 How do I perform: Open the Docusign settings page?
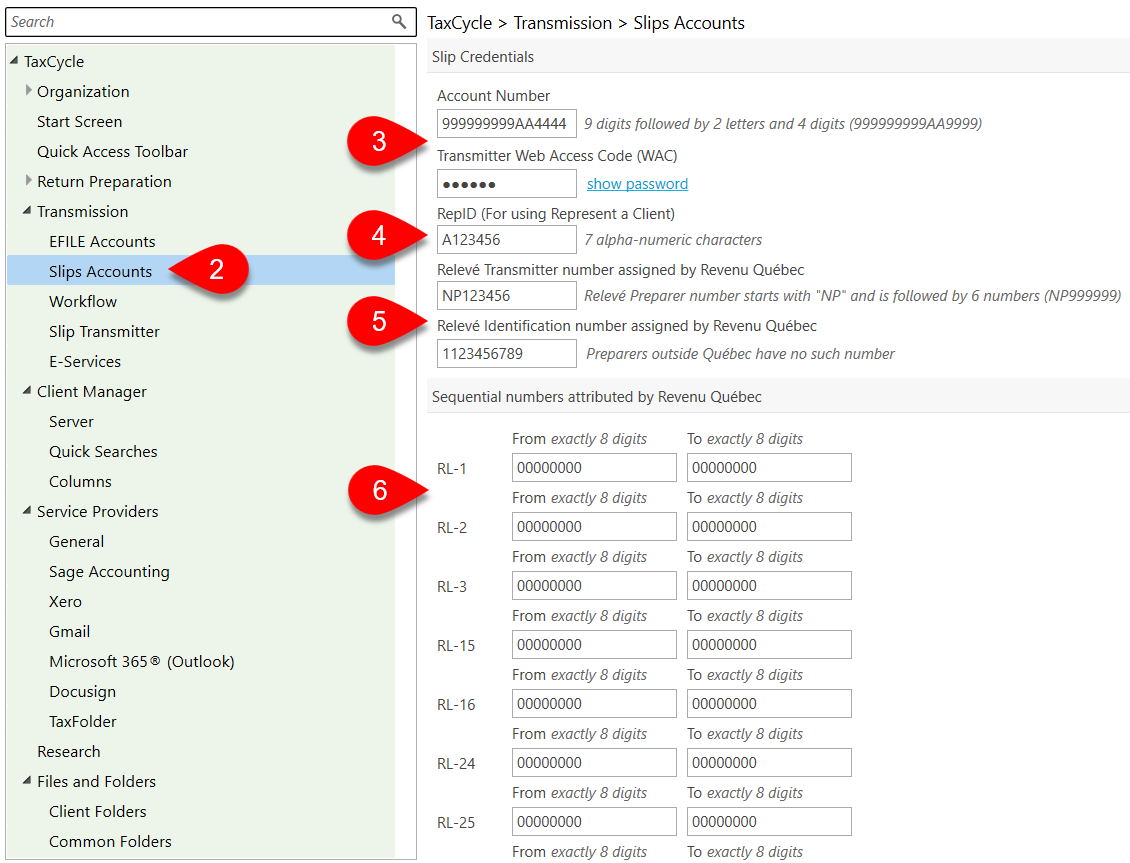82,692
